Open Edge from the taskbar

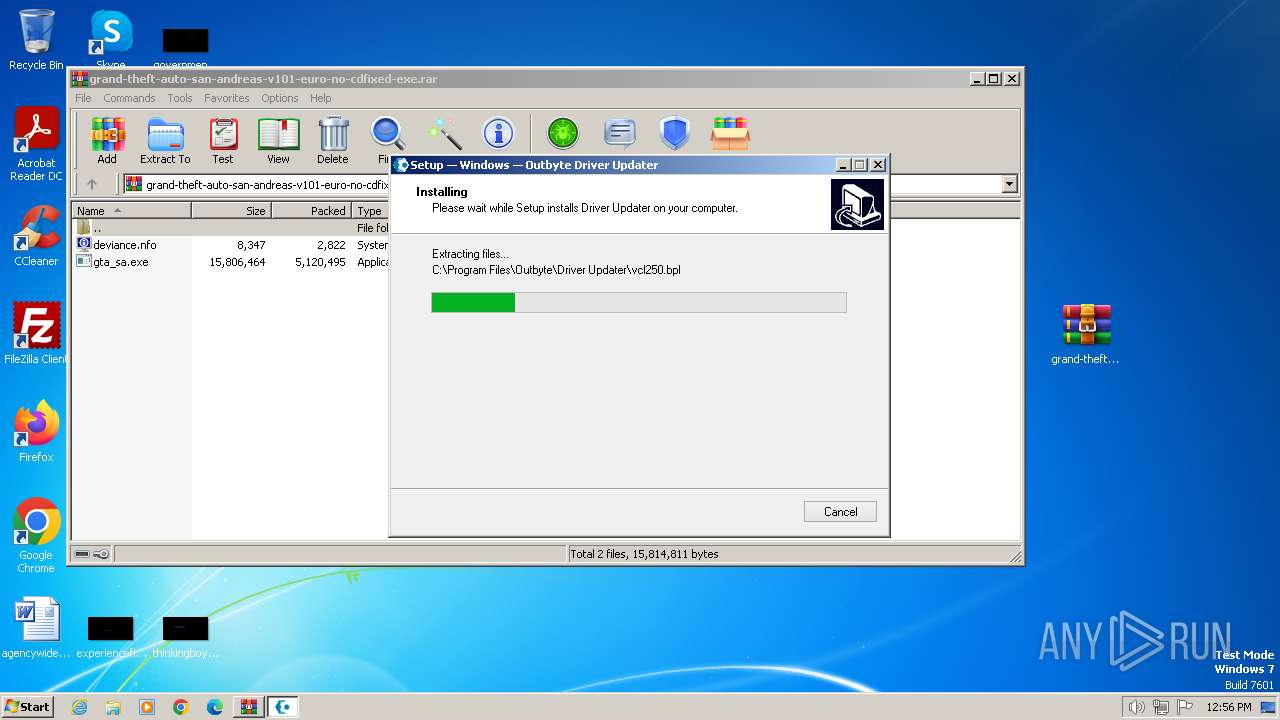pyautogui.click(x=215, y=707)
